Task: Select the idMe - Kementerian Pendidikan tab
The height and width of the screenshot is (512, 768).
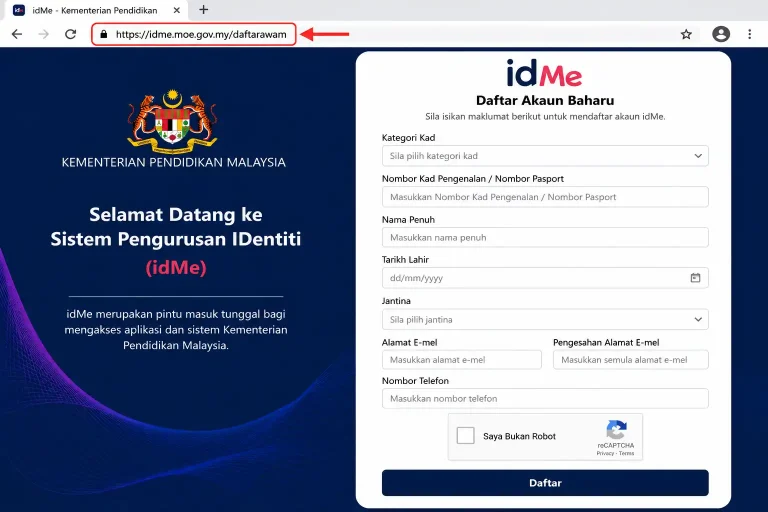Action: (x=95, y=10)
